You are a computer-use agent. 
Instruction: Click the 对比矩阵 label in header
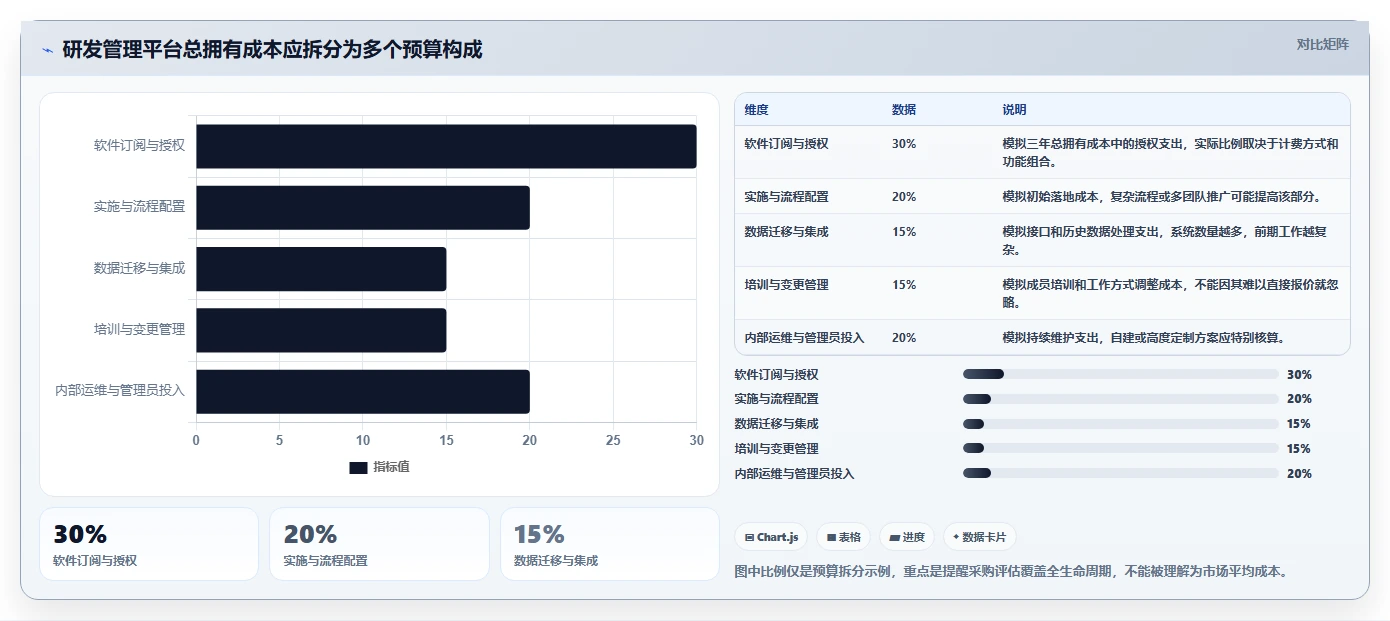[x=1322, y=44]
